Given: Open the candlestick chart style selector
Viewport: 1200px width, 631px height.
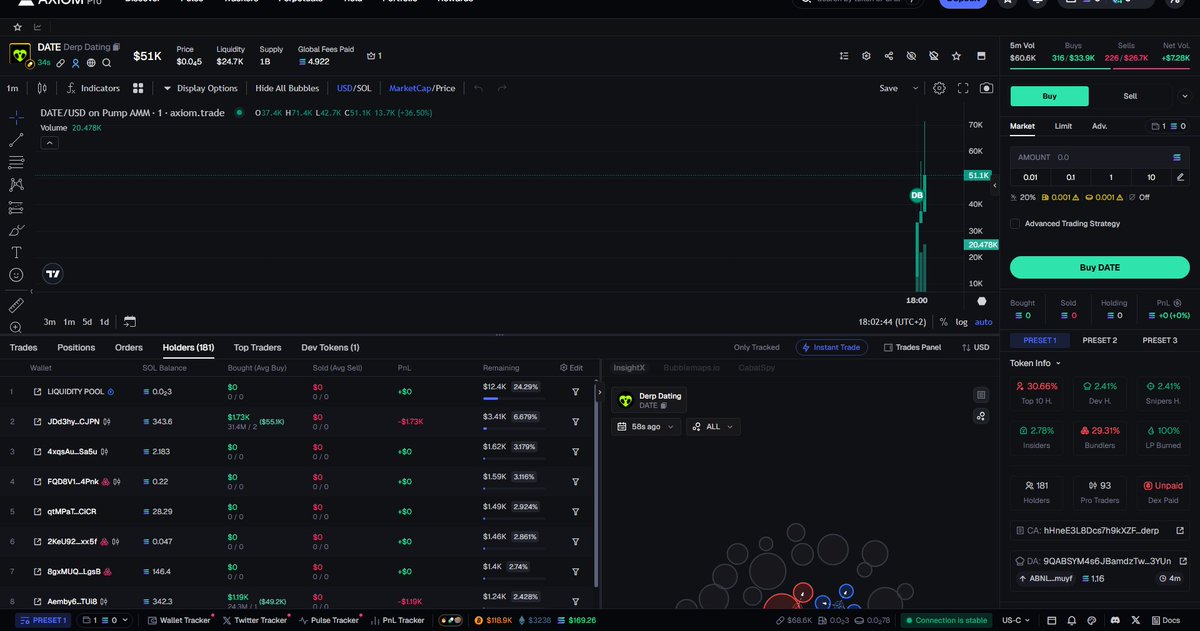Looking at the screenshot, I should tap(42, 88).
